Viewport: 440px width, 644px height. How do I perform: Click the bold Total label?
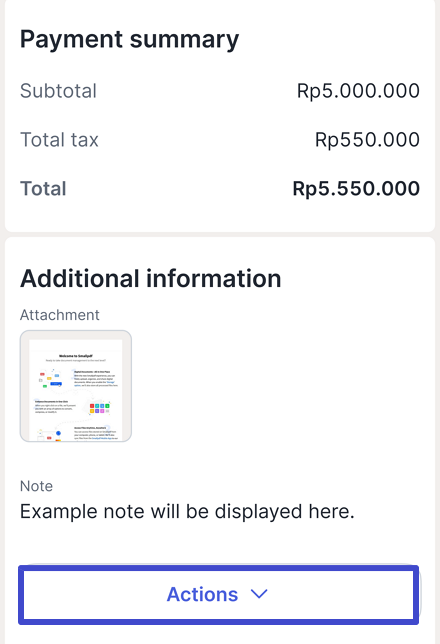(x=43, y=189)
